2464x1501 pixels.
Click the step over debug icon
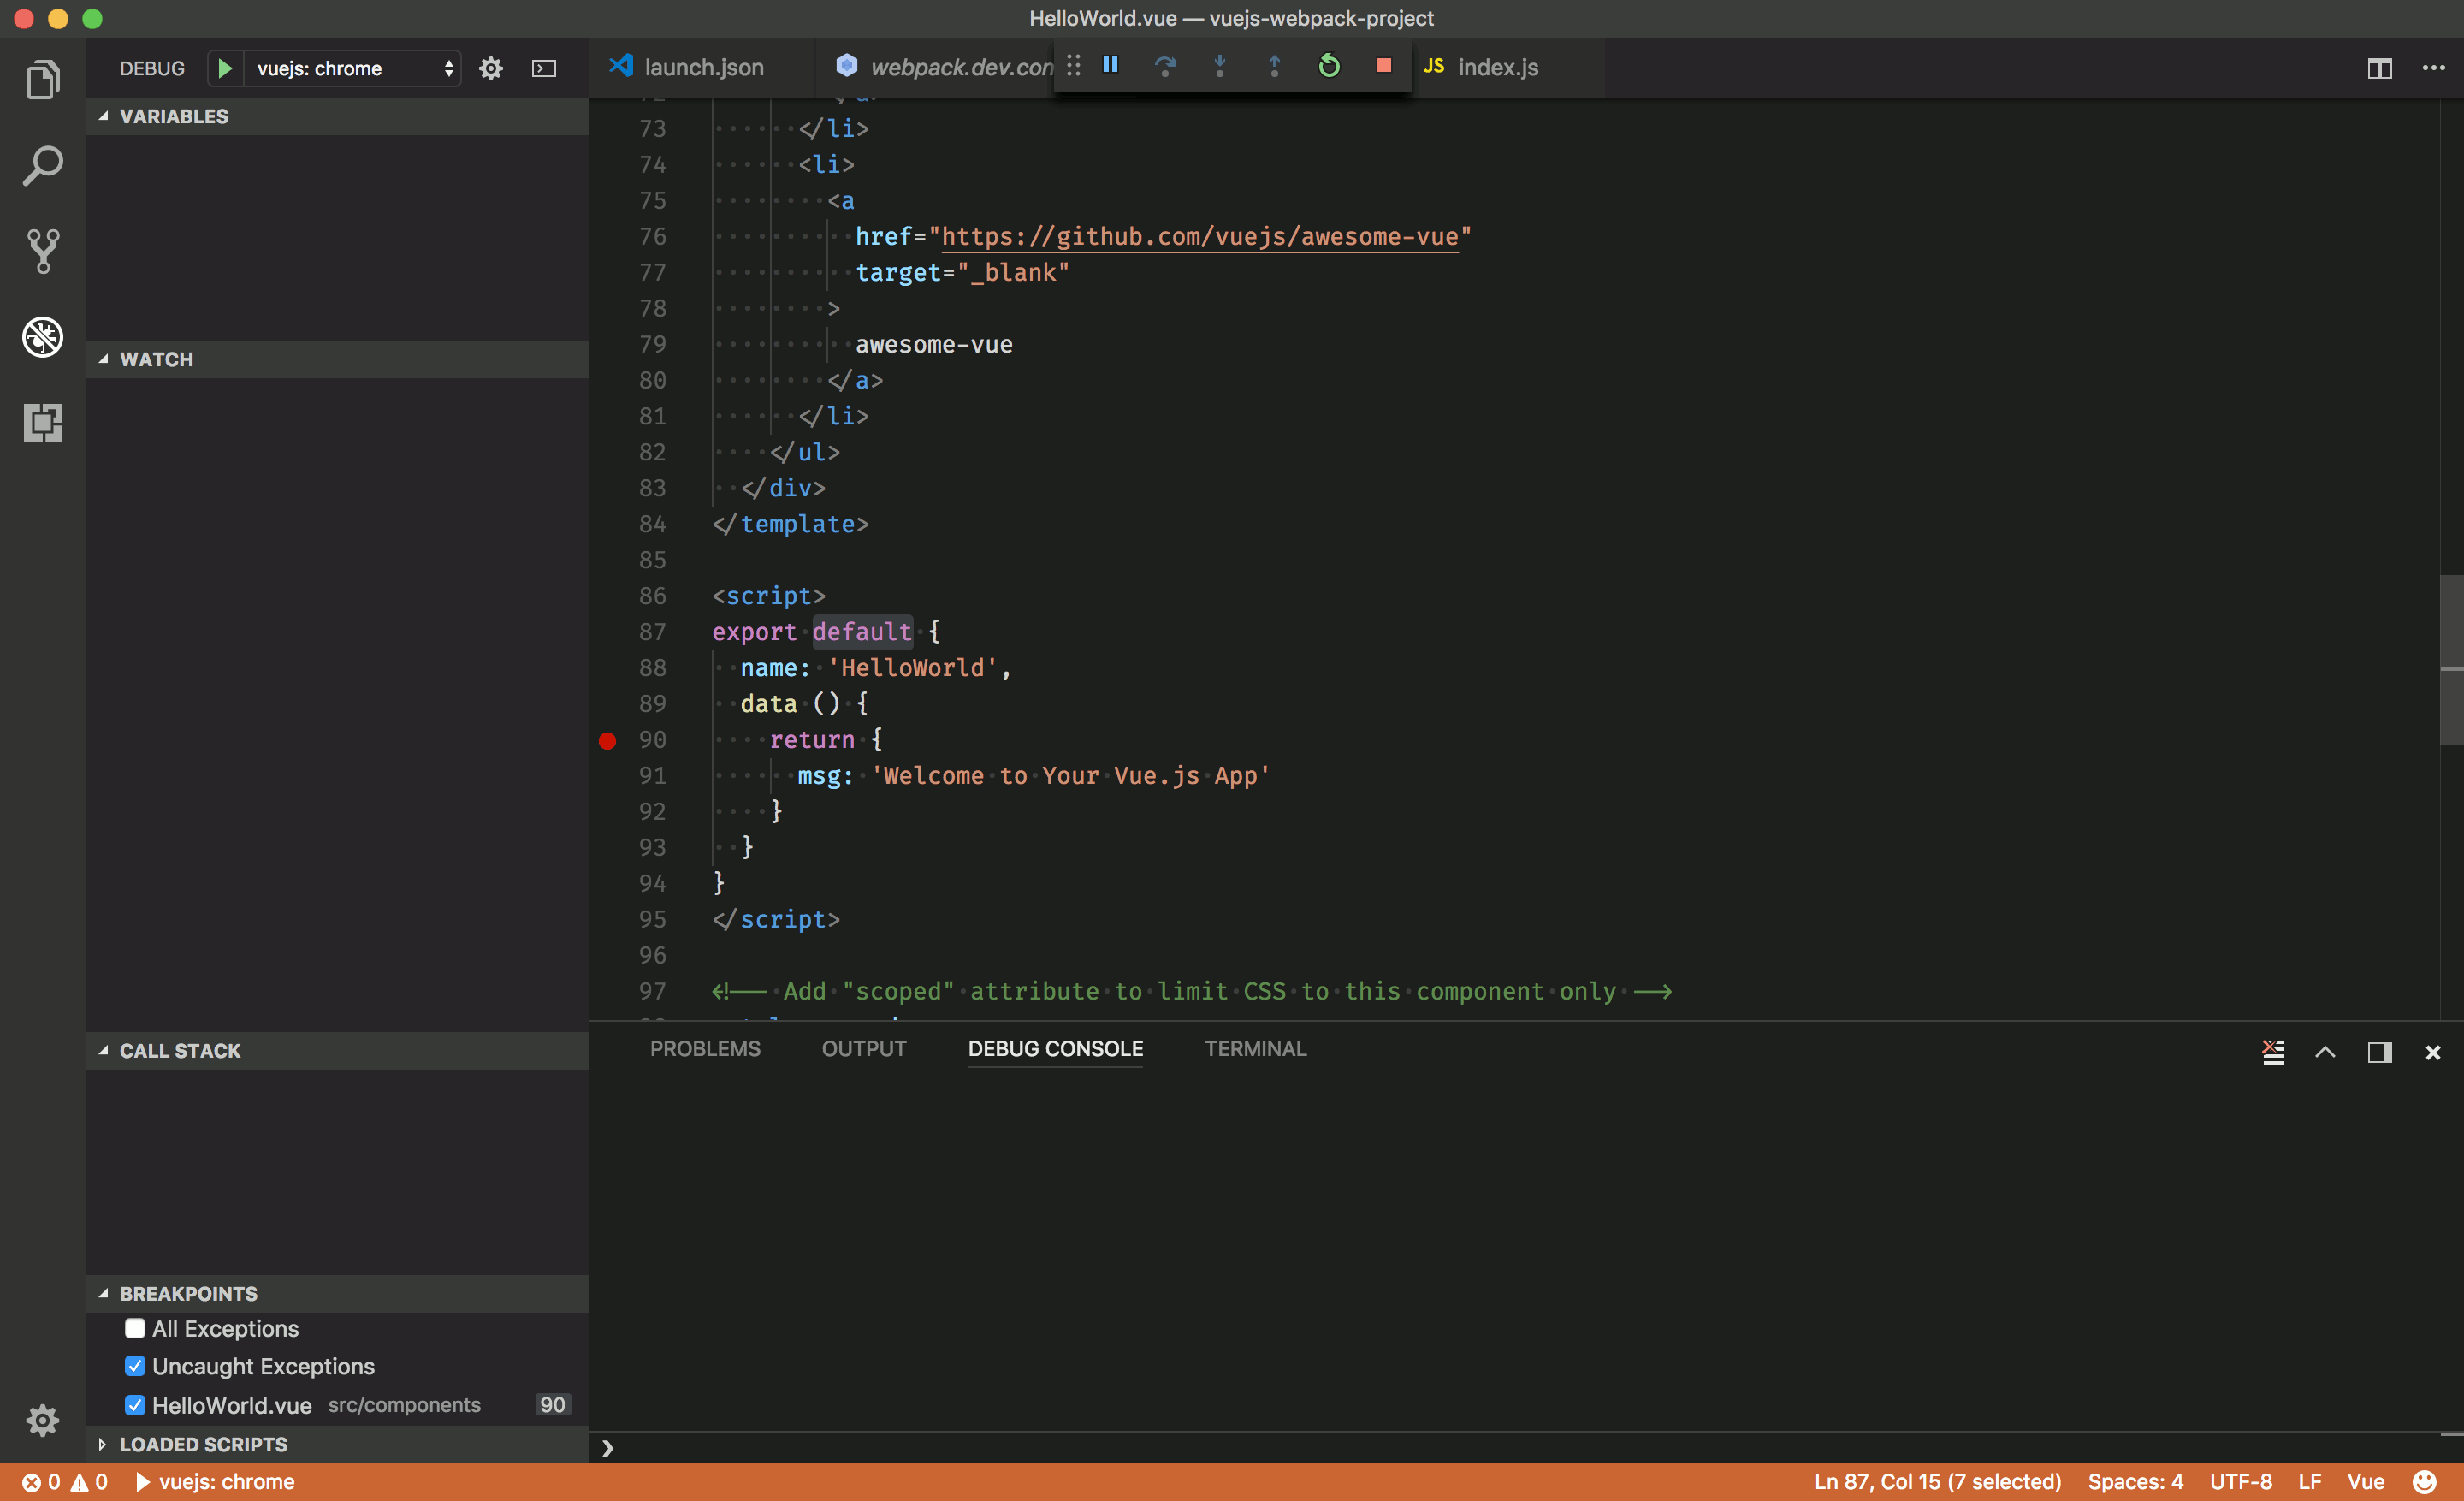tap(1164, 67)
